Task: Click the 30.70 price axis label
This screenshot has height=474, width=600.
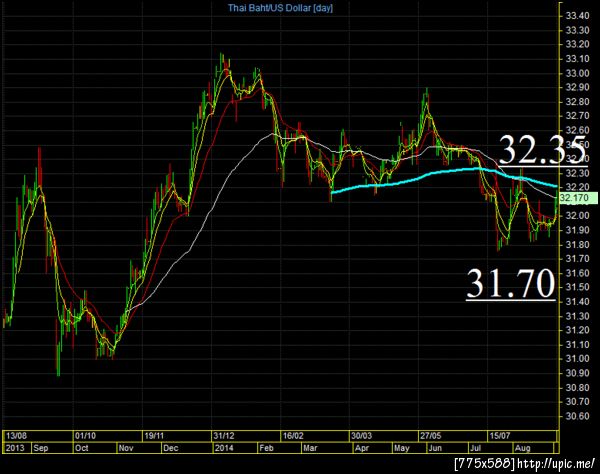Action: (x=577, y=401)
